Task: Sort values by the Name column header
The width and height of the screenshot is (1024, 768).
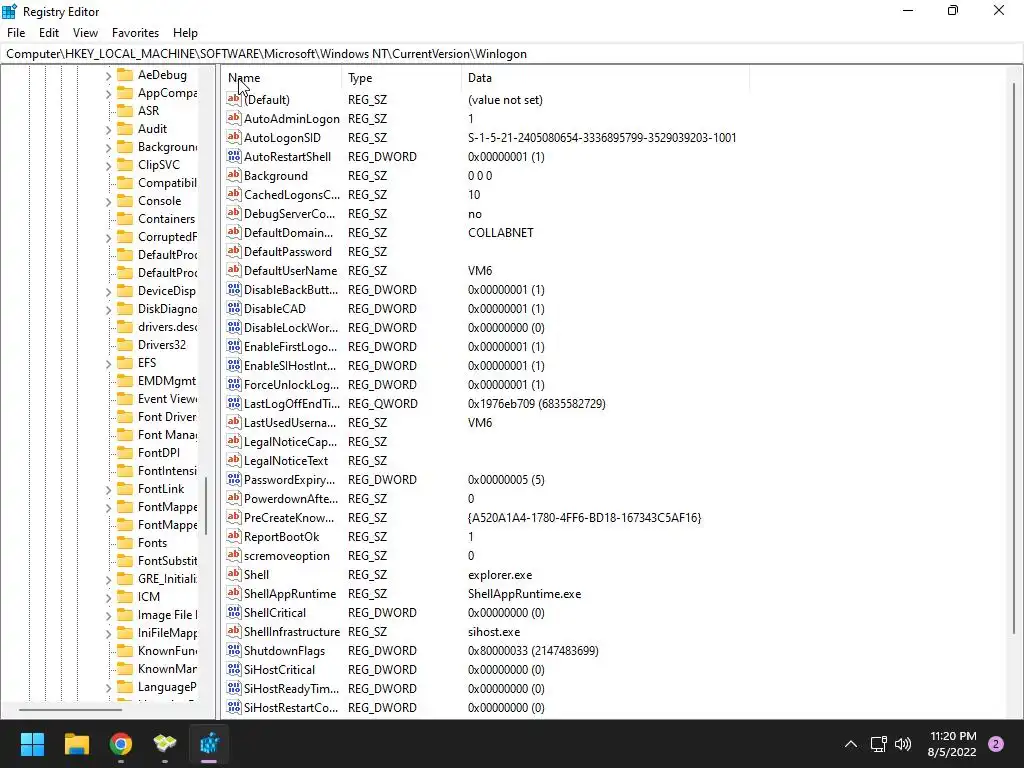Action: pos(281,78)
